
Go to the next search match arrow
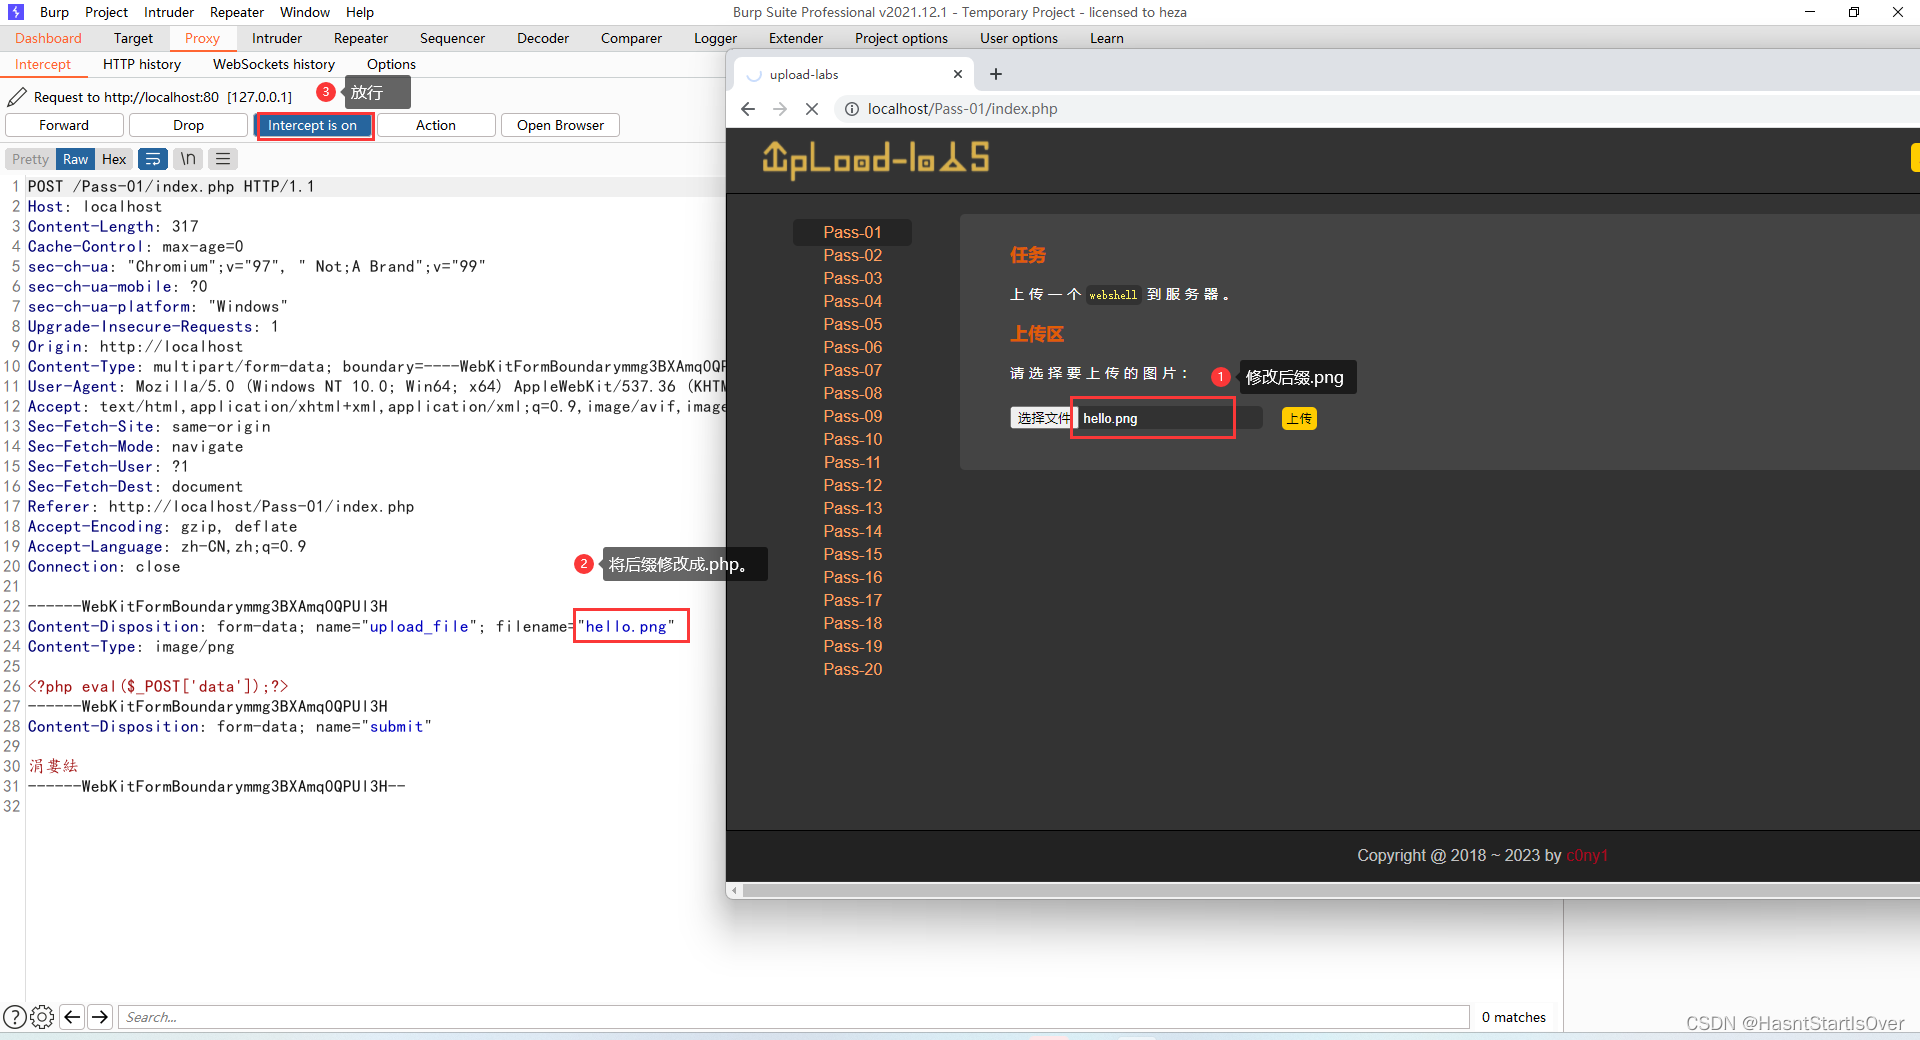pos(100,1017)
